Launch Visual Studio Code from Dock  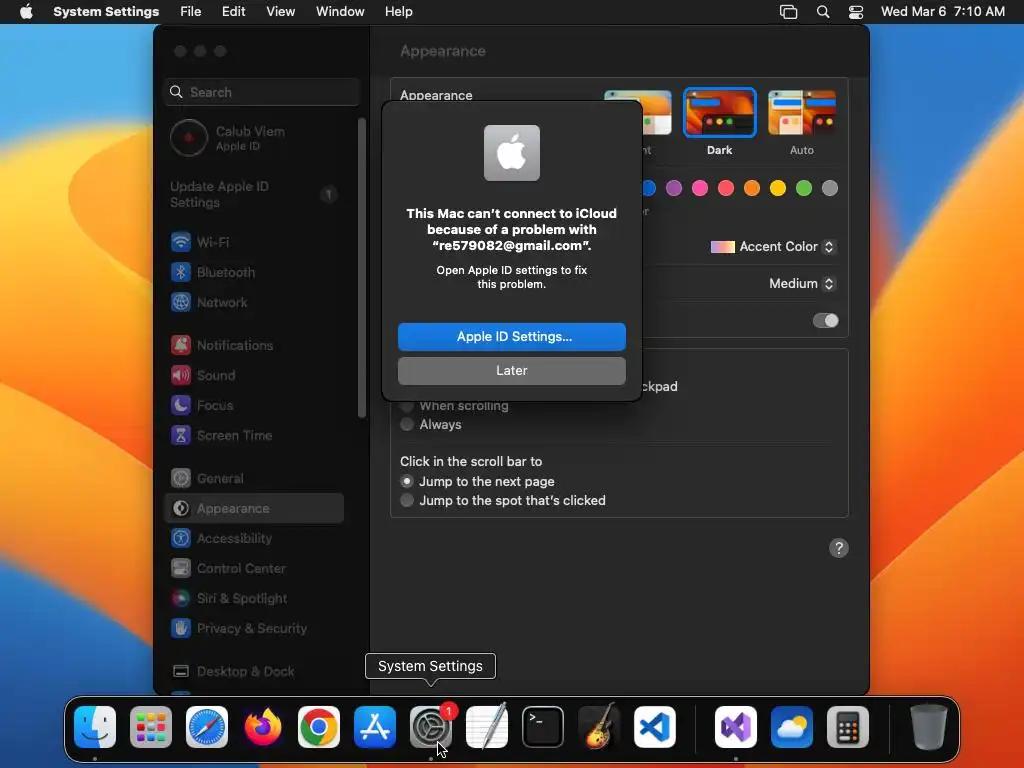(655, 727)
